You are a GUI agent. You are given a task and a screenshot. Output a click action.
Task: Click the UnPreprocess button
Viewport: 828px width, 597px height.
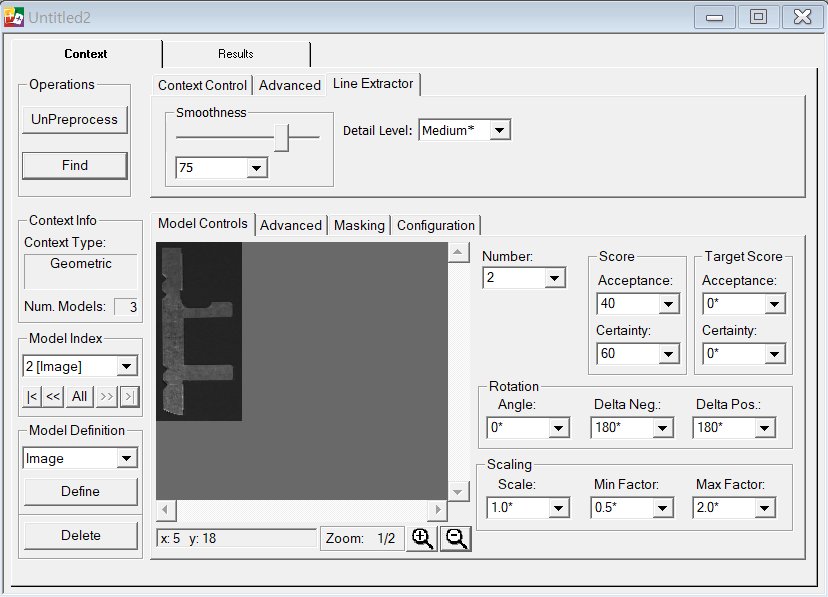(74, 120)
